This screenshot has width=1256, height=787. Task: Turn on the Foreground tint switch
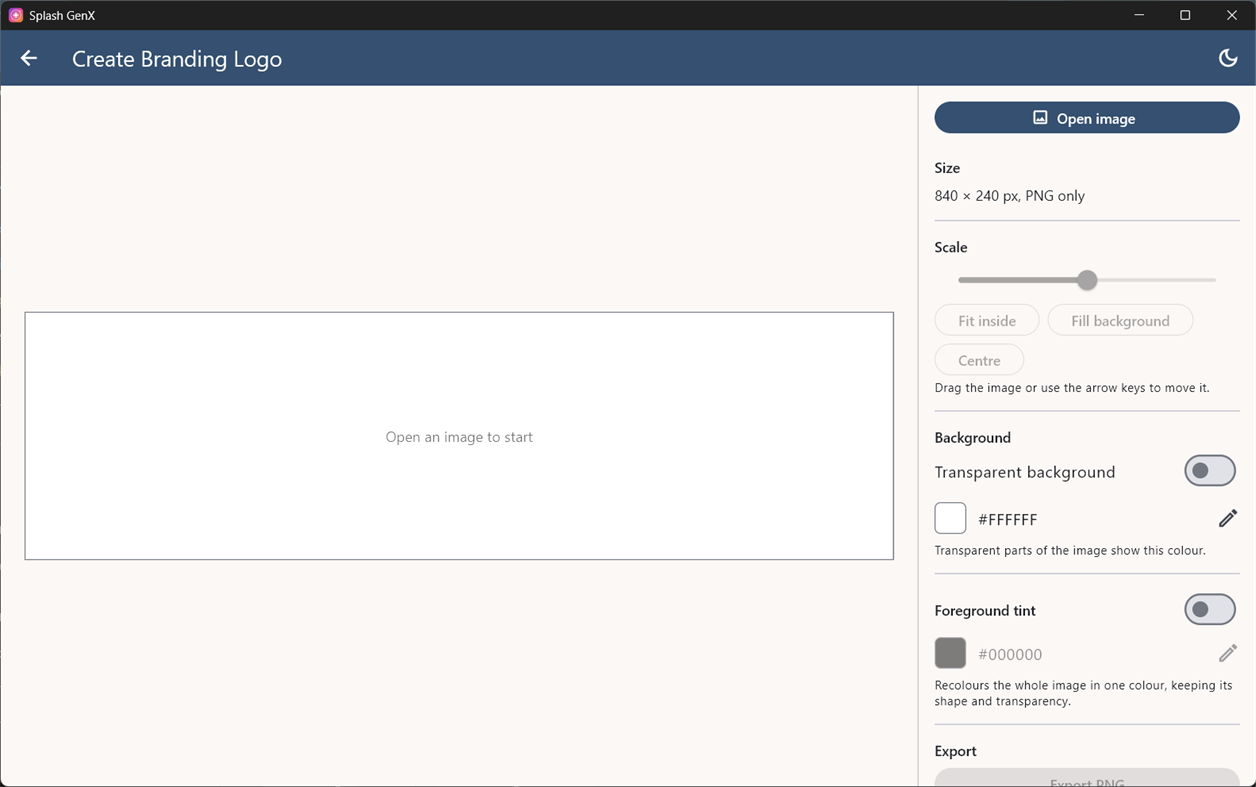click(x=1210, y=609)
